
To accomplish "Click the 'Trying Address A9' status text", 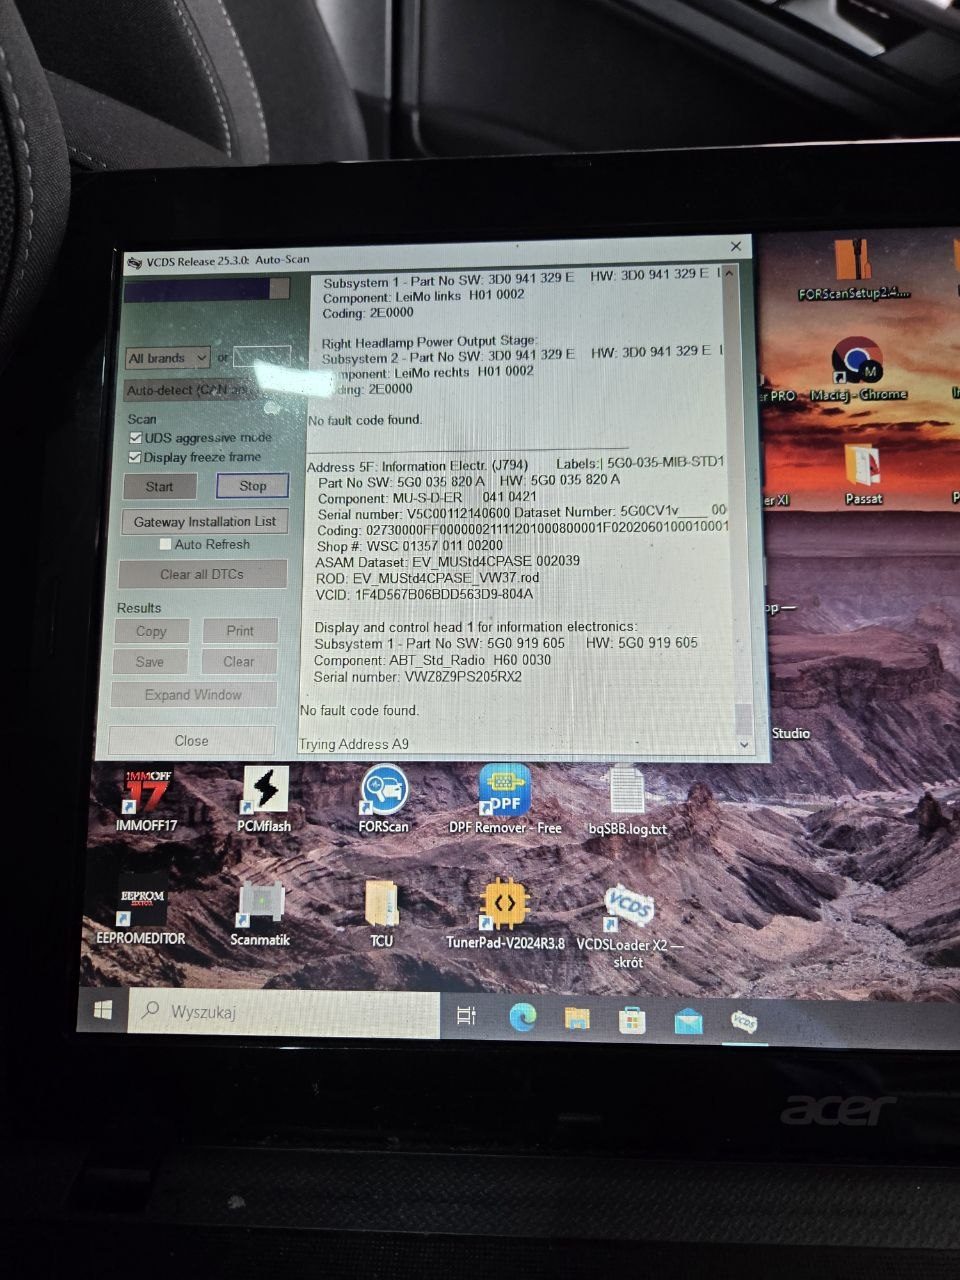I will 354,744.
